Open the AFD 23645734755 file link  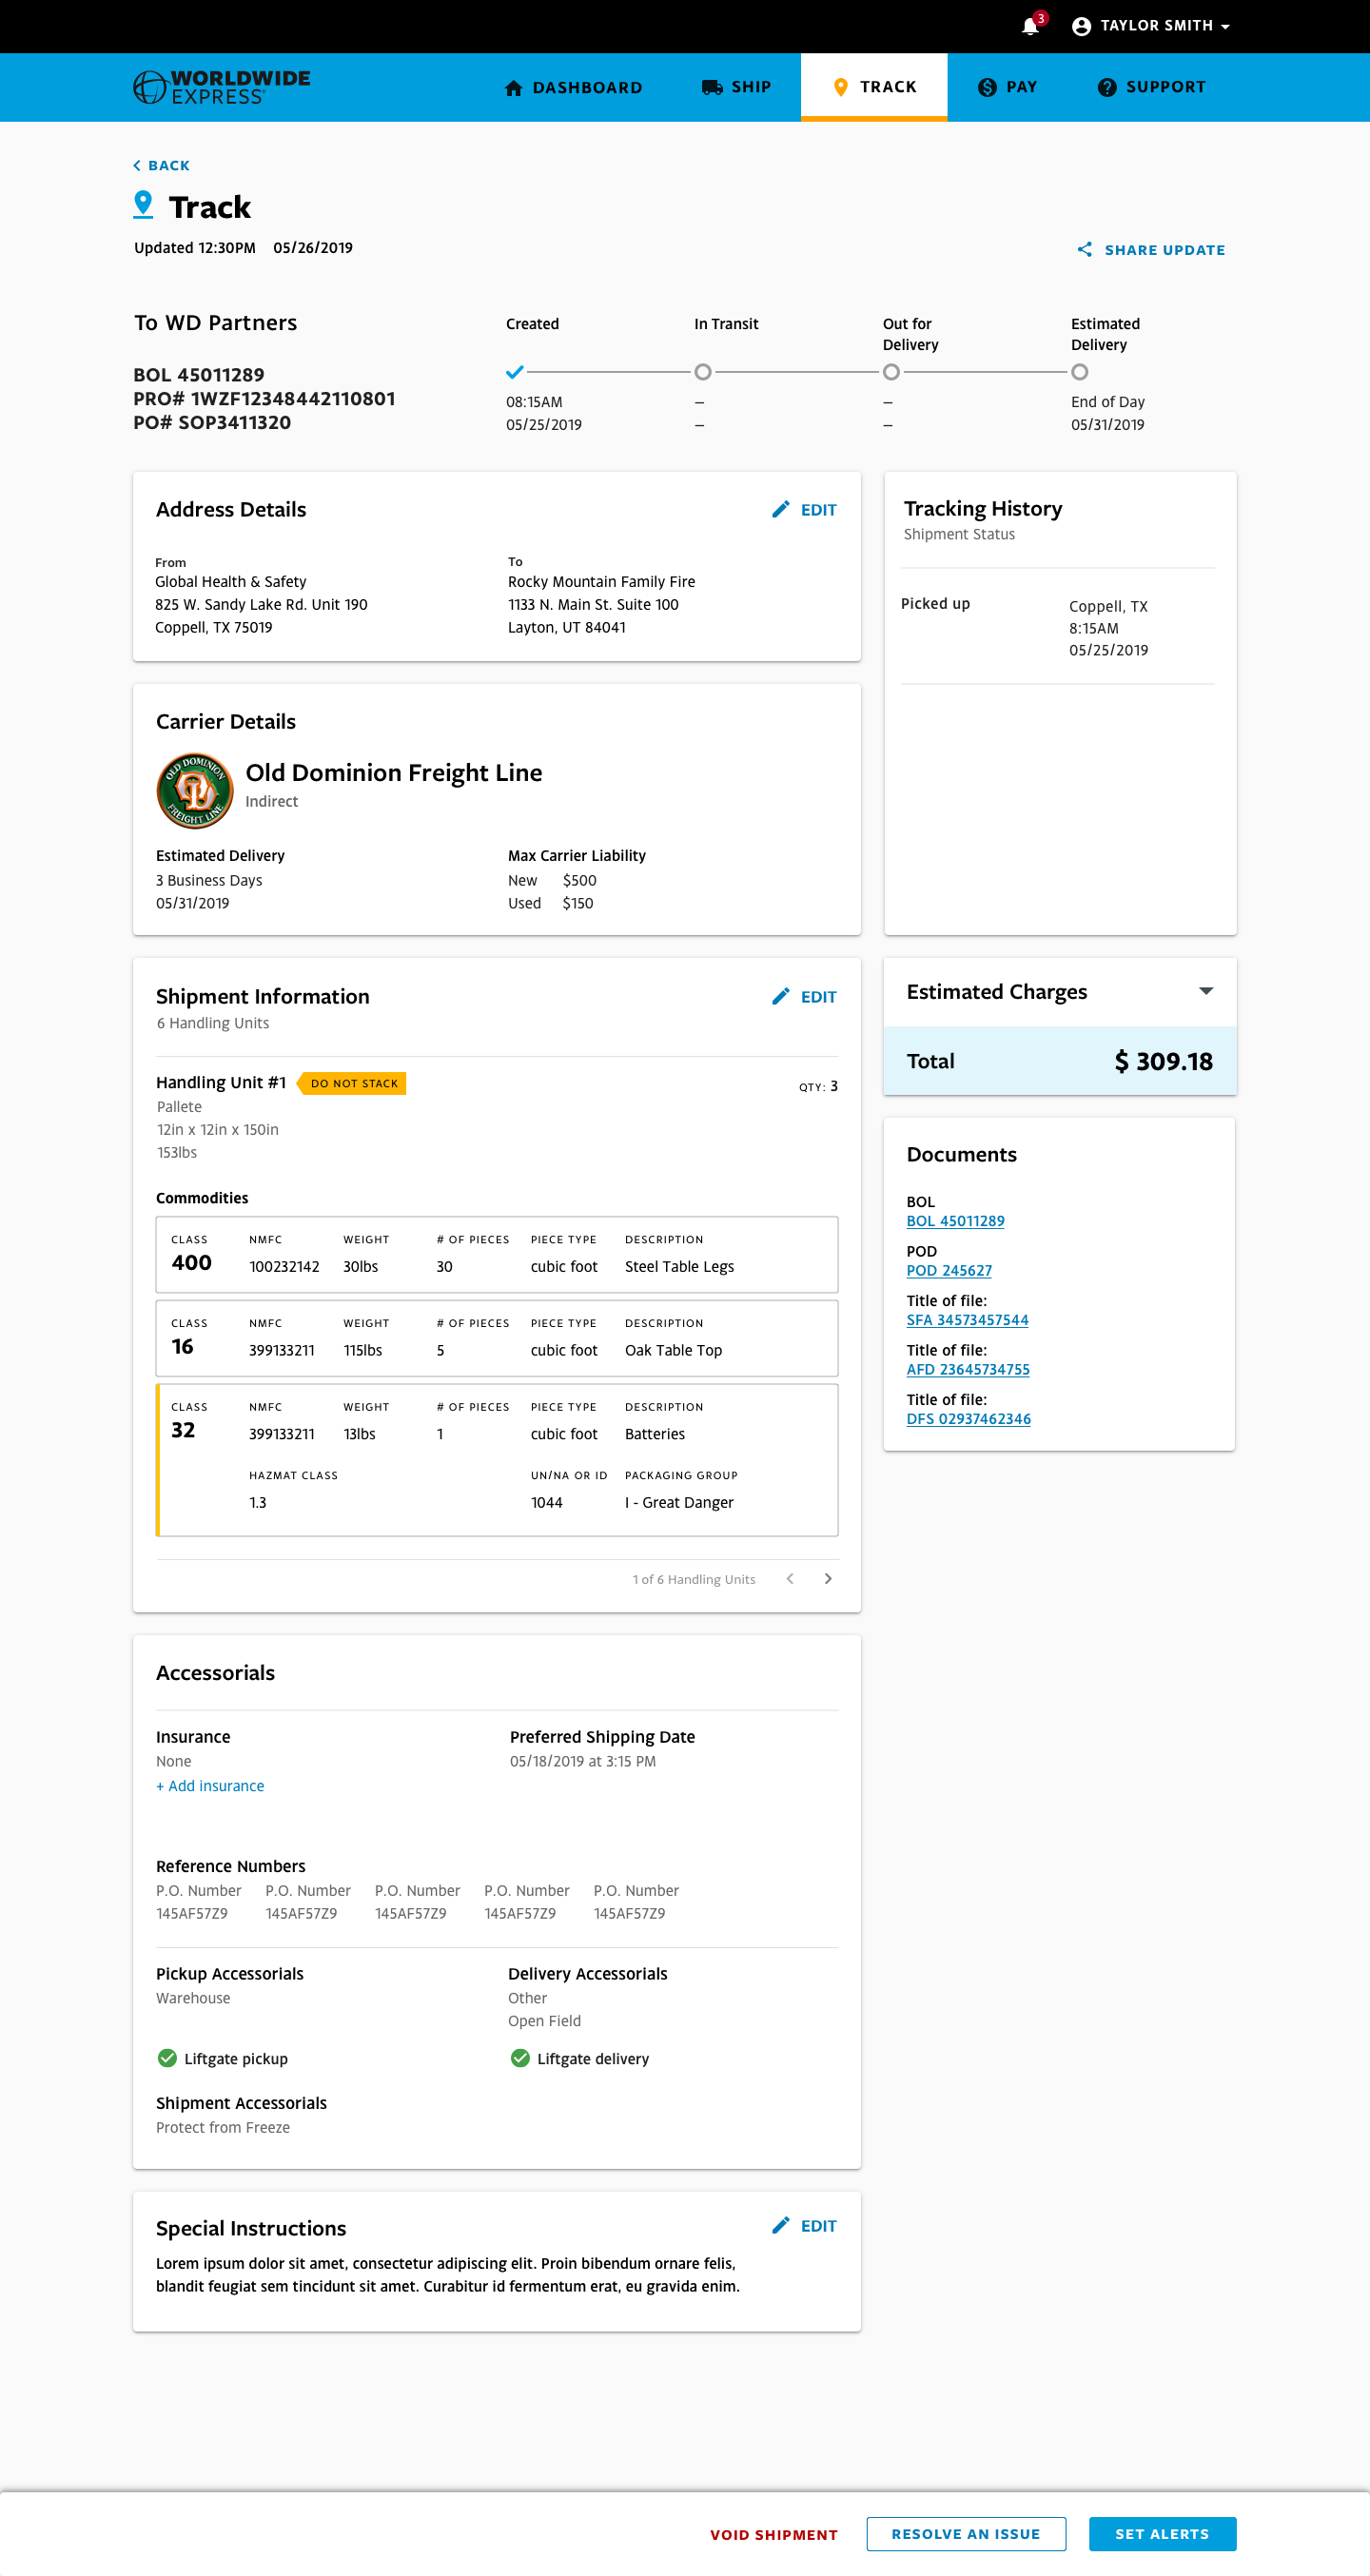[968, 1369]
